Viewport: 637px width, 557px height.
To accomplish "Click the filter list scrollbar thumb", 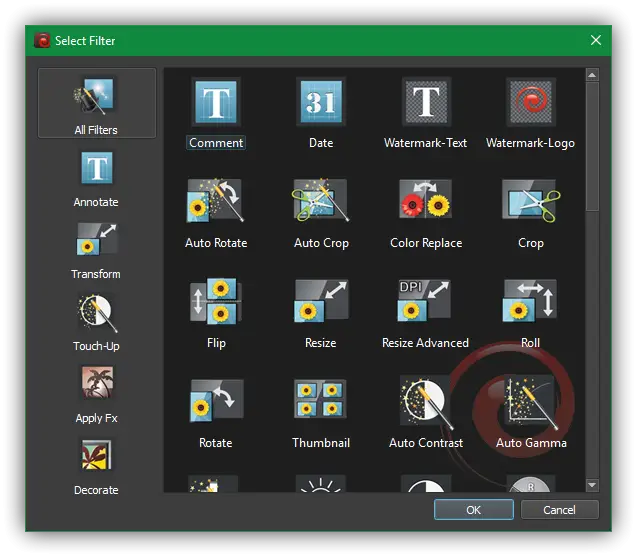I will tap(592, 146).
